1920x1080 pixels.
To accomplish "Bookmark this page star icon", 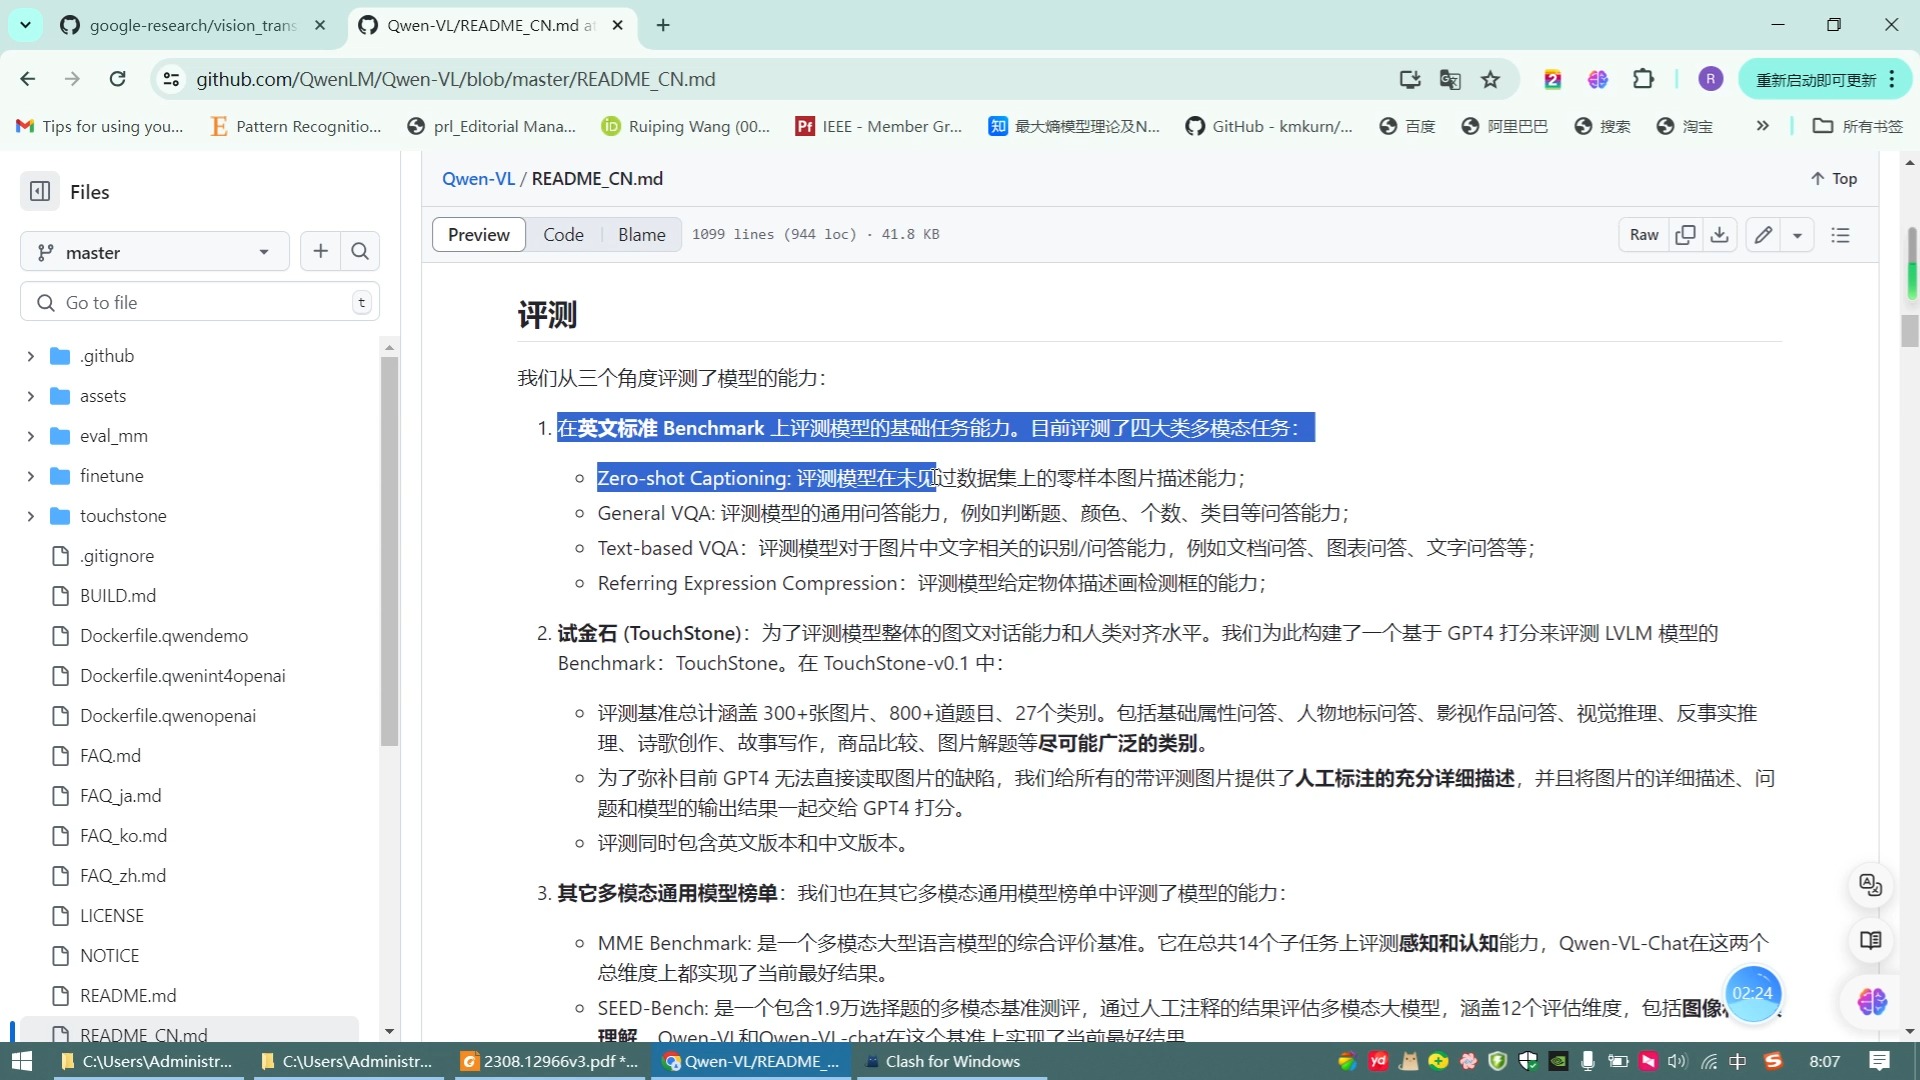I will (x=1490, y=79).
